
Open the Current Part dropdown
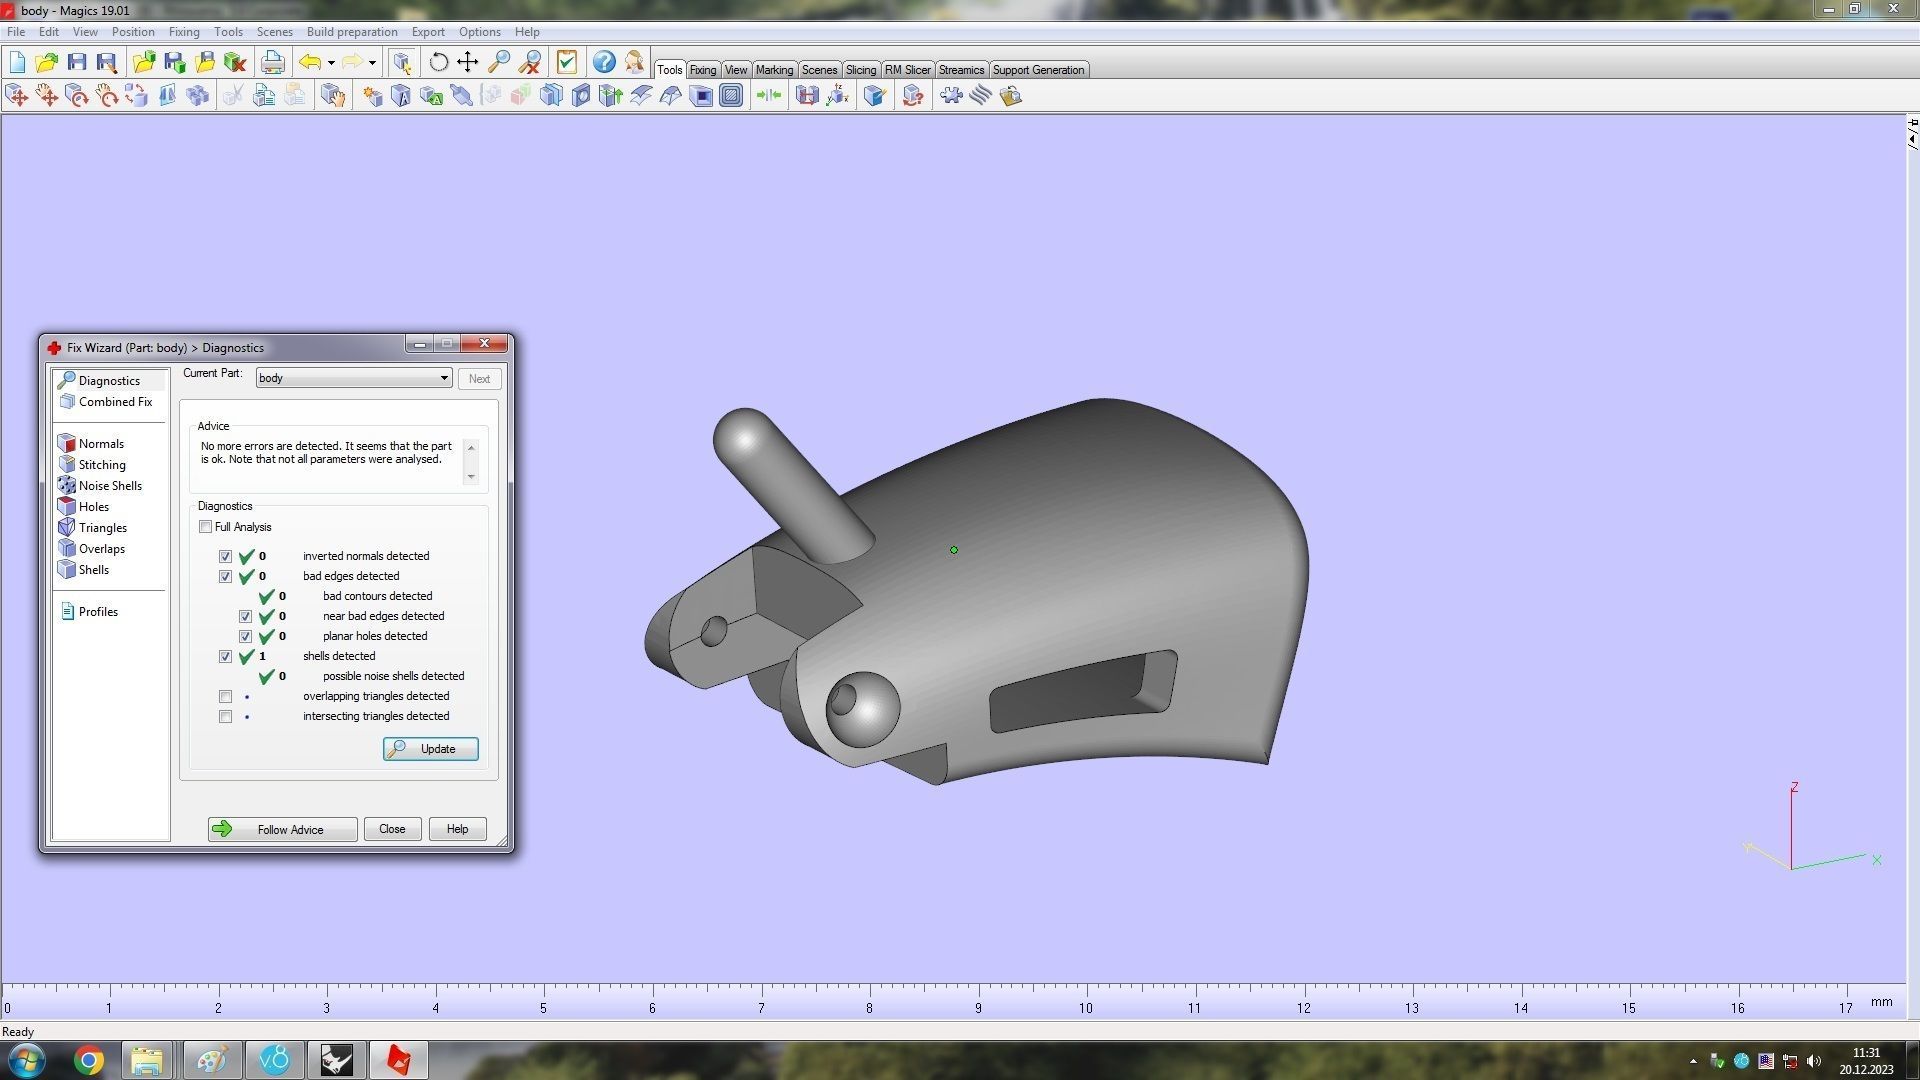point(444,379)
